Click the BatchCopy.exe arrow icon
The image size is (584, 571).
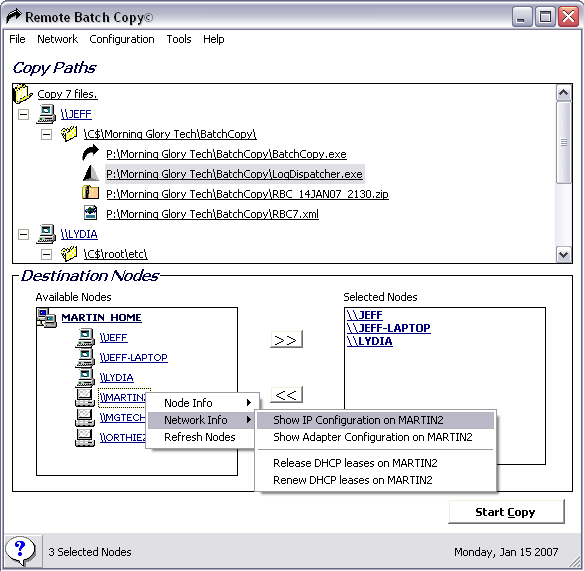91,153
